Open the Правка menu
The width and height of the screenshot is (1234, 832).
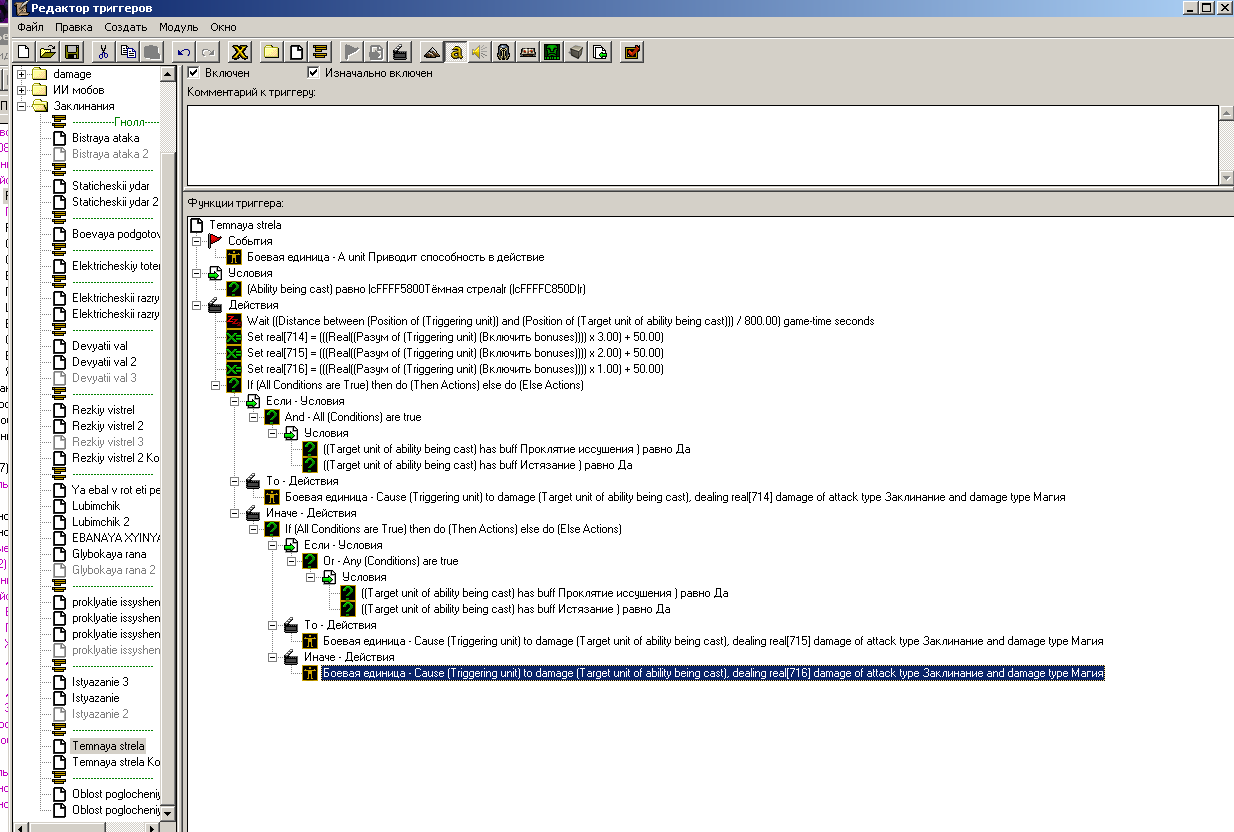click(73, 27)
